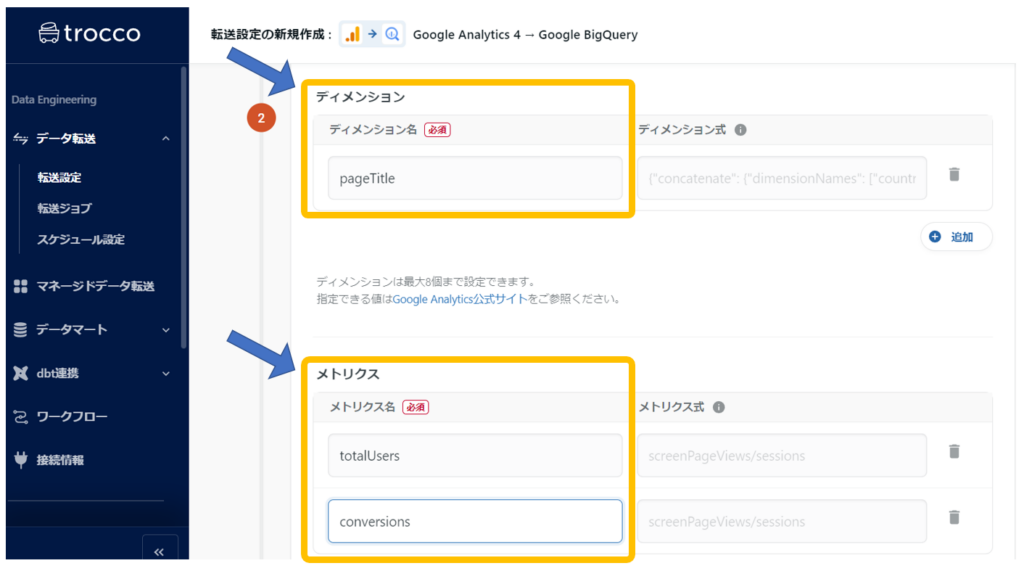The height and width of the screenshot is (571, 1024).
Task: Expand the データマート menu
Action: click(165, 329)
